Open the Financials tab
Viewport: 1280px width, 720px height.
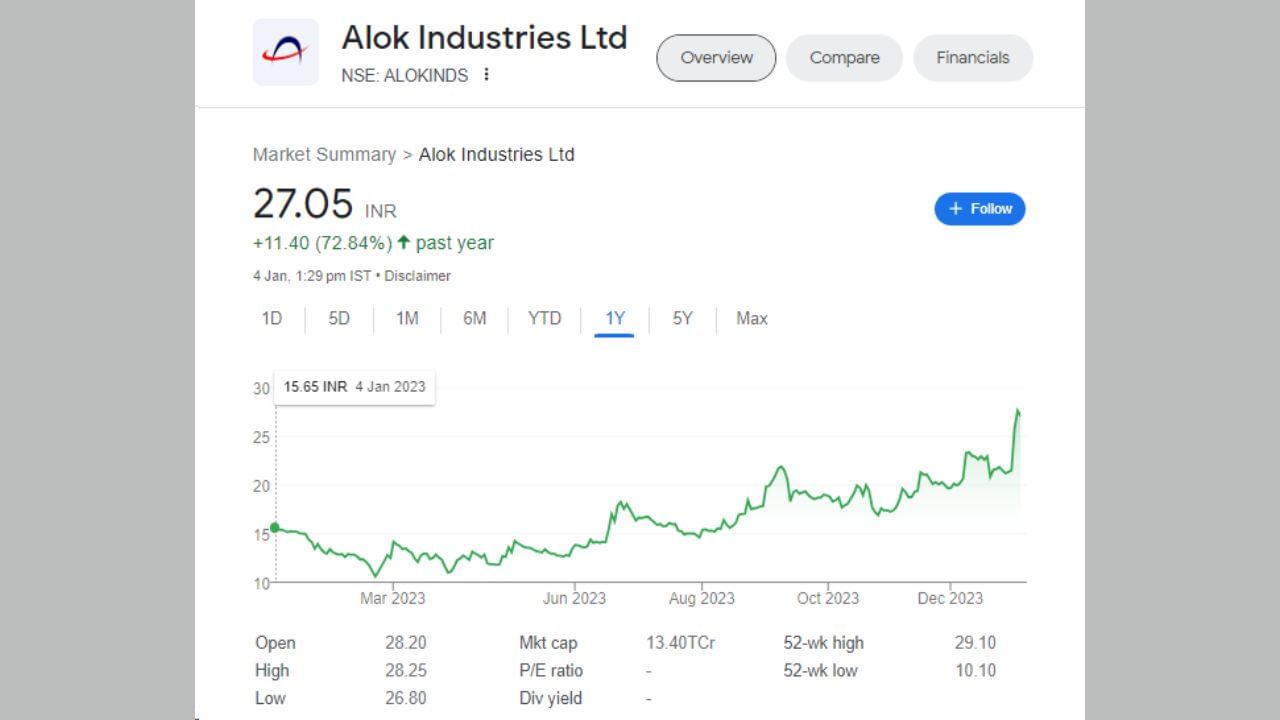pos(972,58)
